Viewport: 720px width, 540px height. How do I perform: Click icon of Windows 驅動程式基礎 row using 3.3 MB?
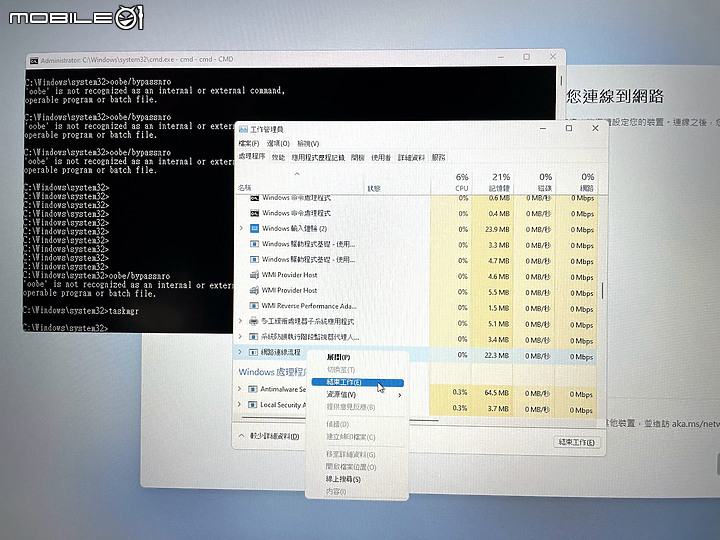point(254,244)
